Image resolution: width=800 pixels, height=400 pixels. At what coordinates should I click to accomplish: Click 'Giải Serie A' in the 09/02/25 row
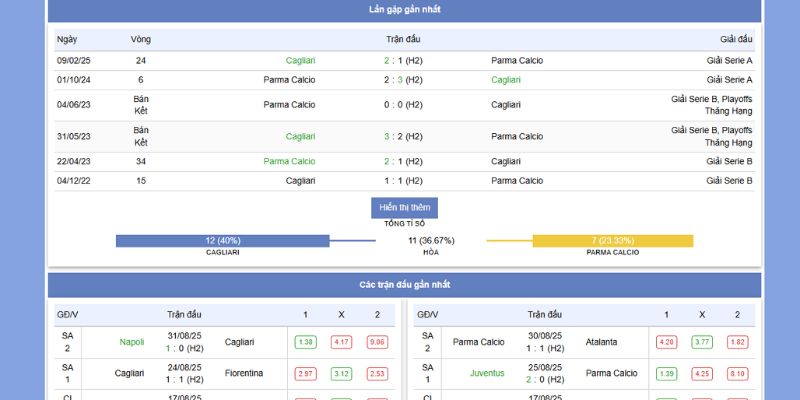(730, 61)
